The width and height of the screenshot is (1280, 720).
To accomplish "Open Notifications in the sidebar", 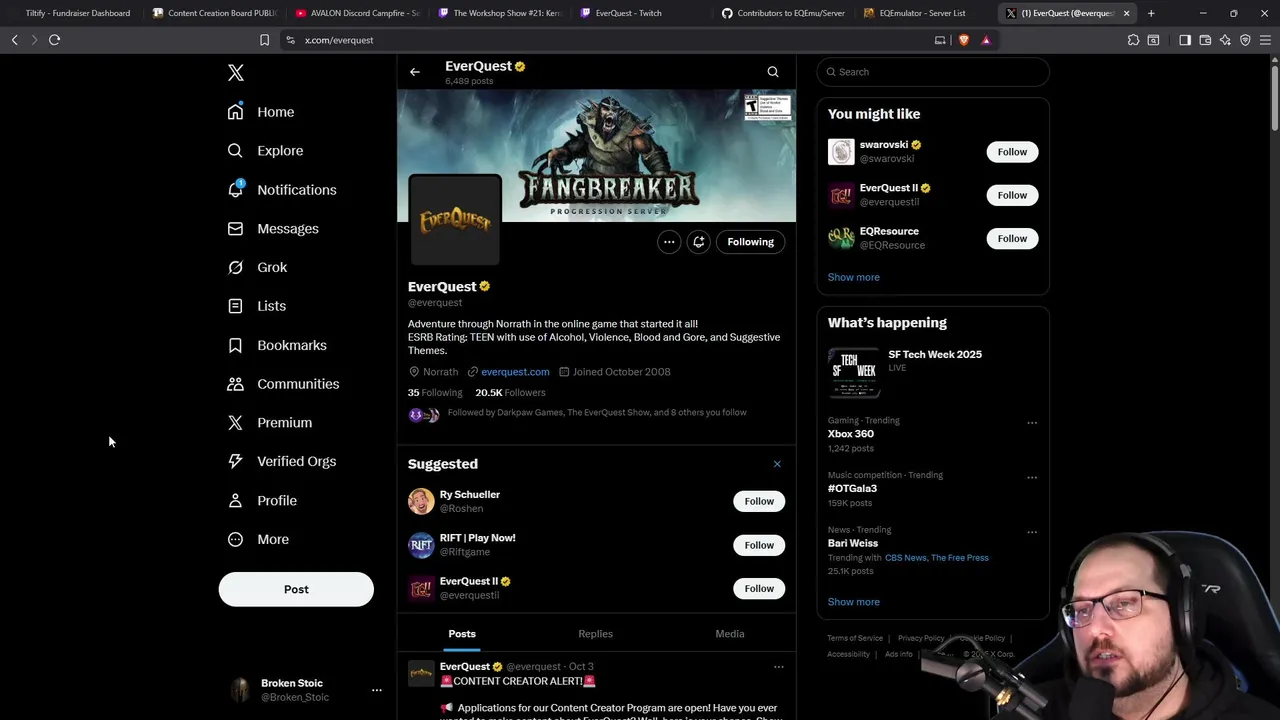I will coord(282,190).
